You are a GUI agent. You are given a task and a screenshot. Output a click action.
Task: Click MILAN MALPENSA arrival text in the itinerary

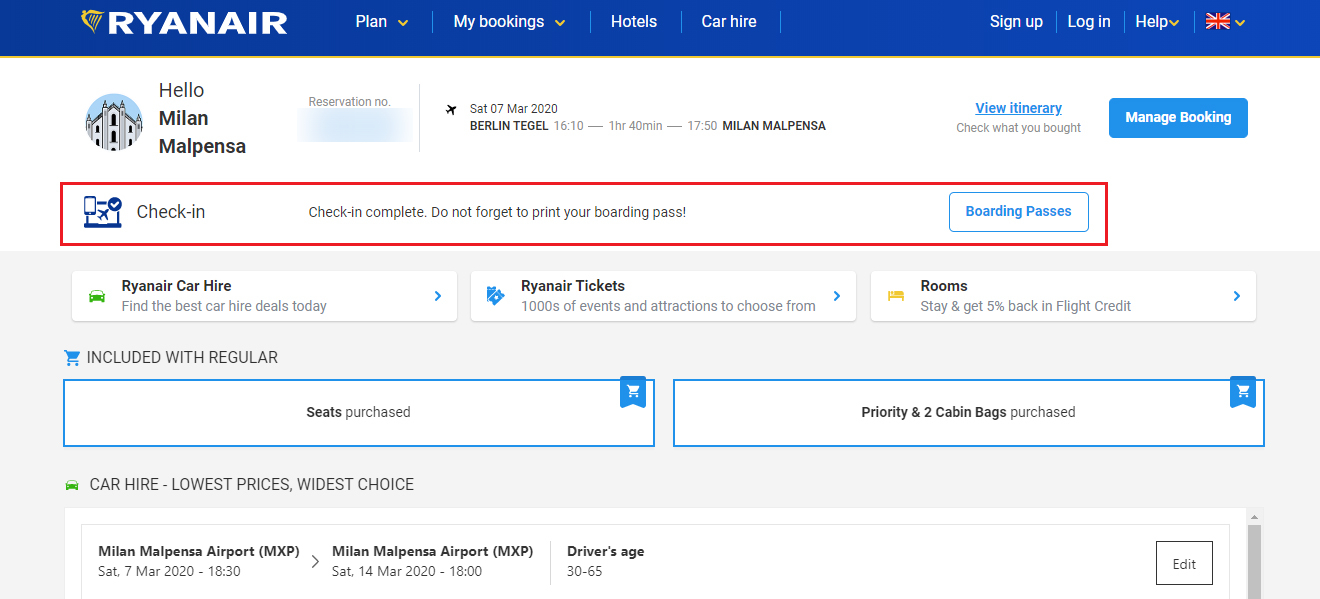[x=774, y=126]
